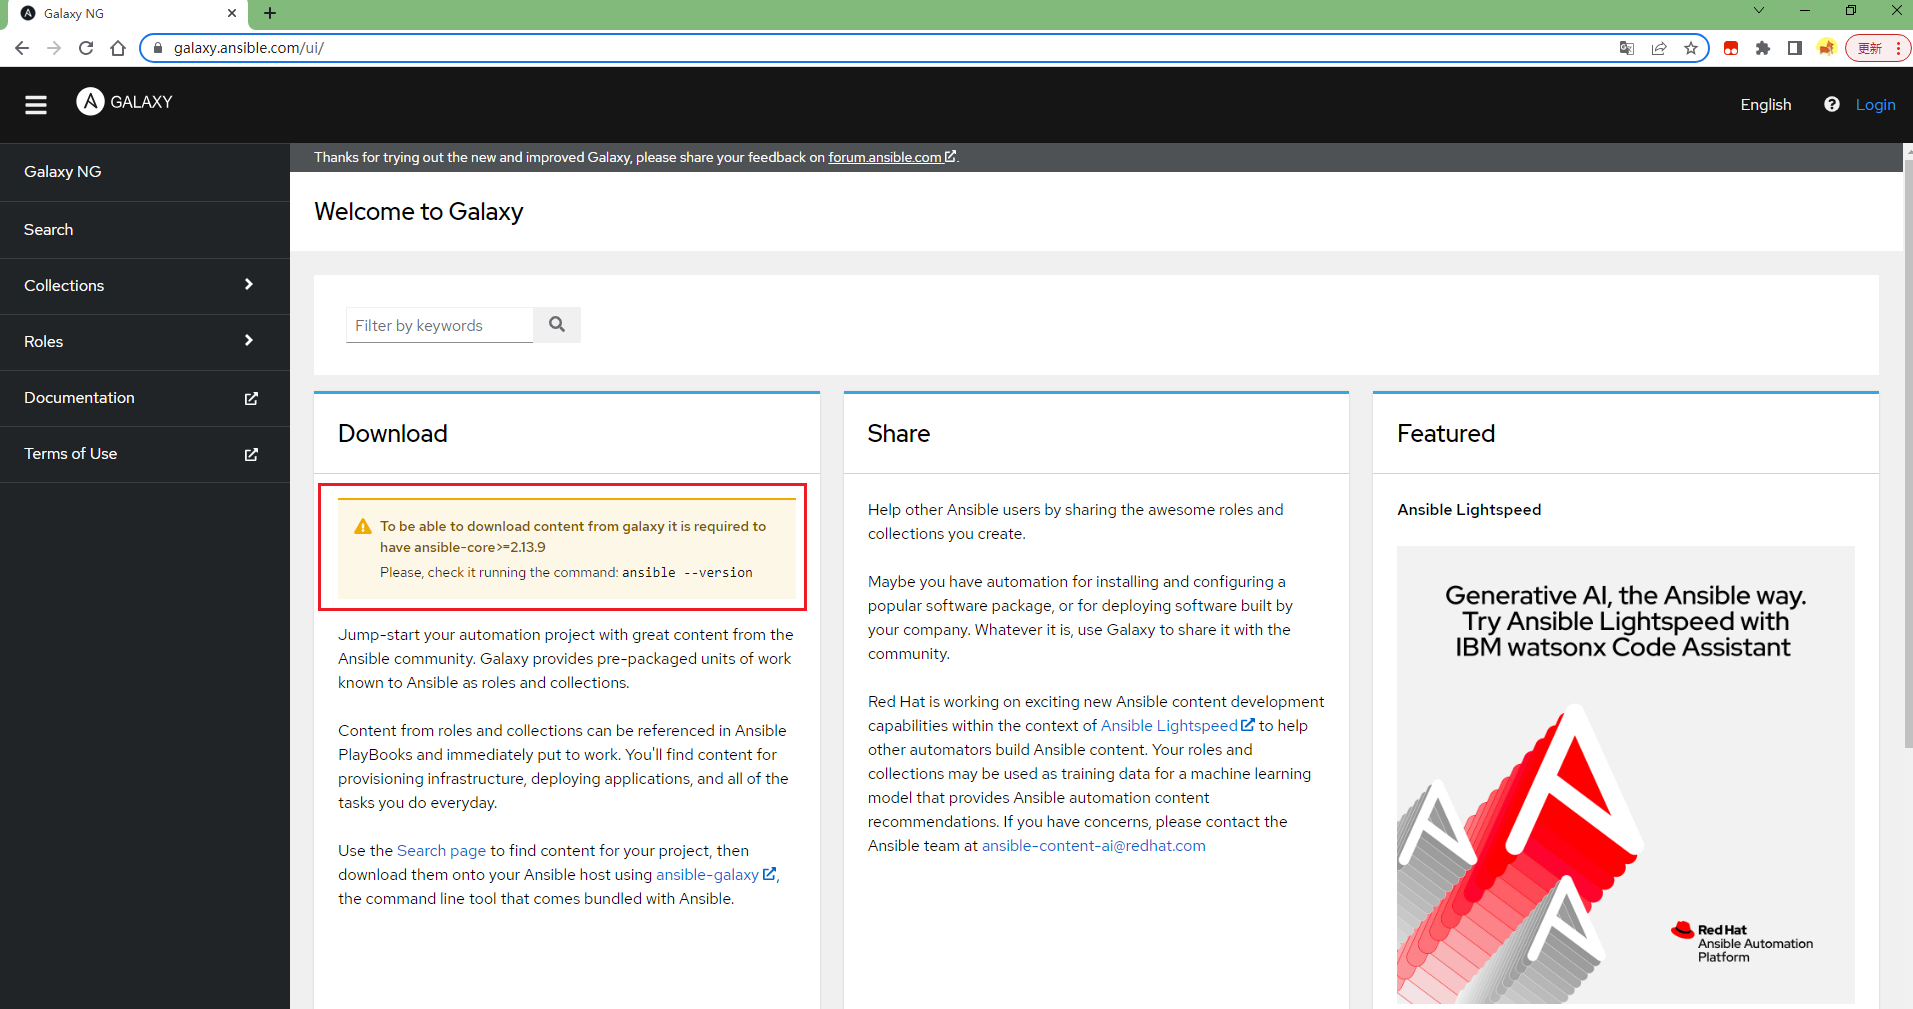This screenshot has height=1009, width=1913.
Task: Open the Ansible Lightspeed link in Share
Action: click(1177, 726)
